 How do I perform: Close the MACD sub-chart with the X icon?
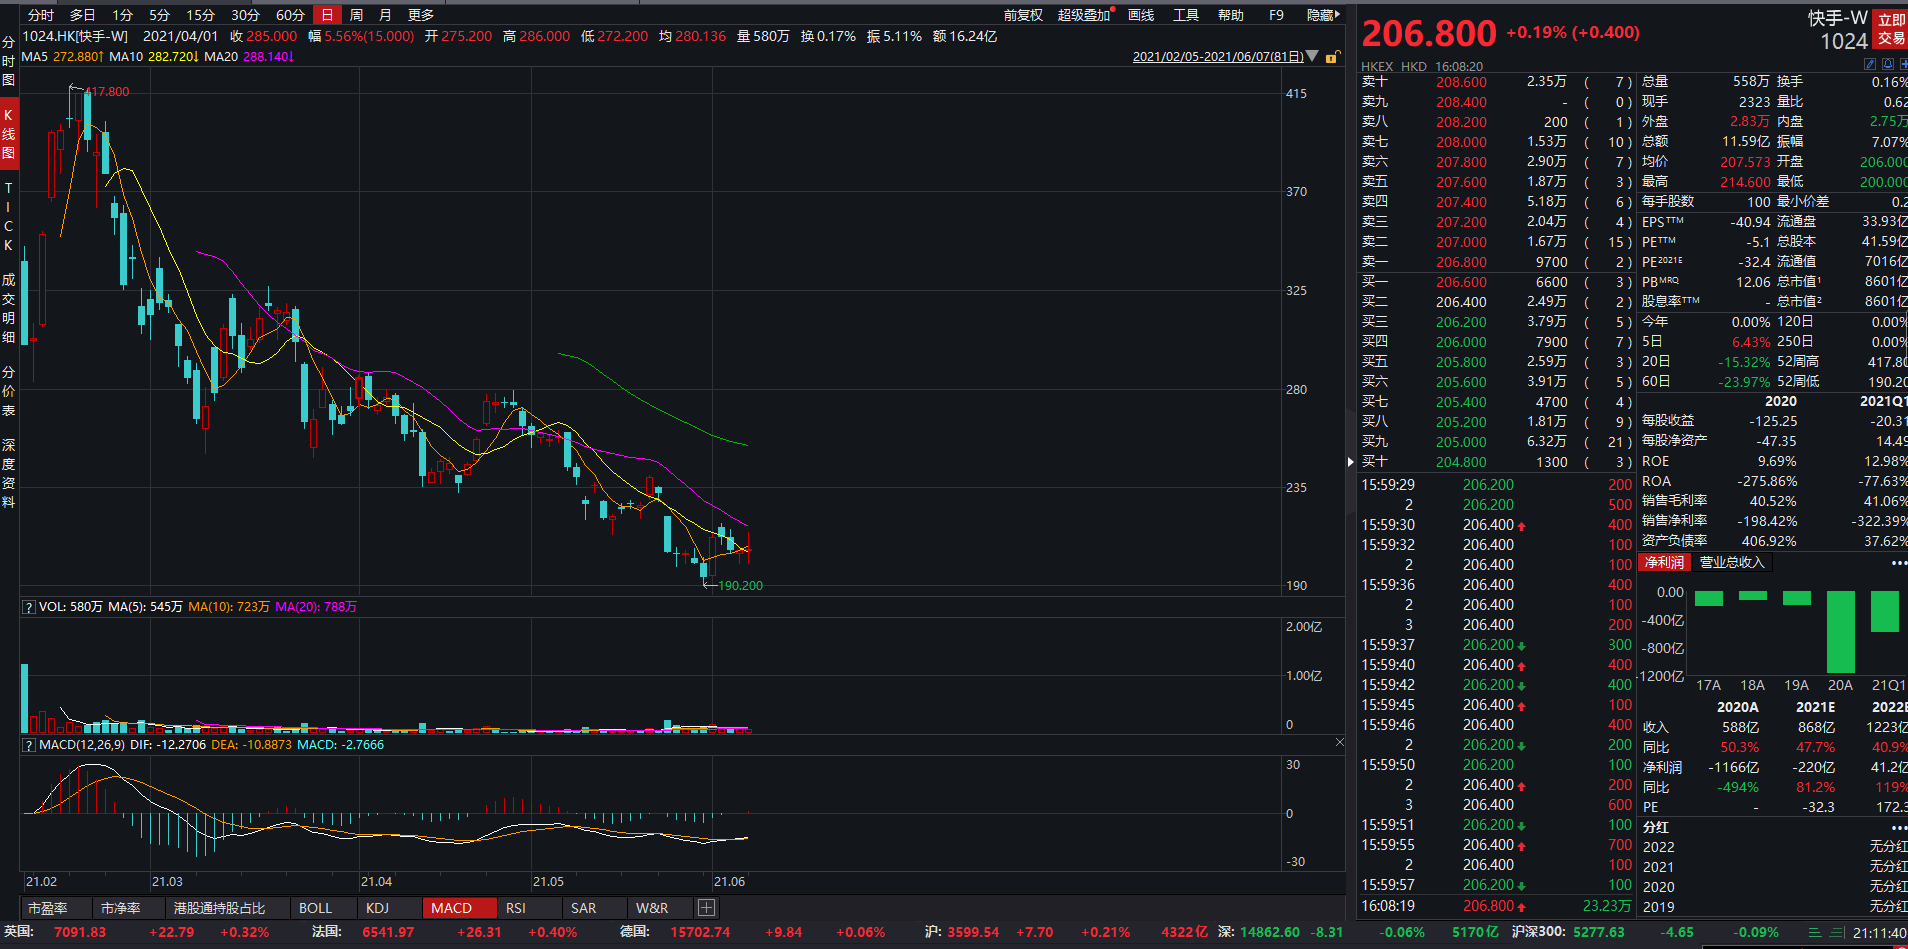click(1339, 742)
